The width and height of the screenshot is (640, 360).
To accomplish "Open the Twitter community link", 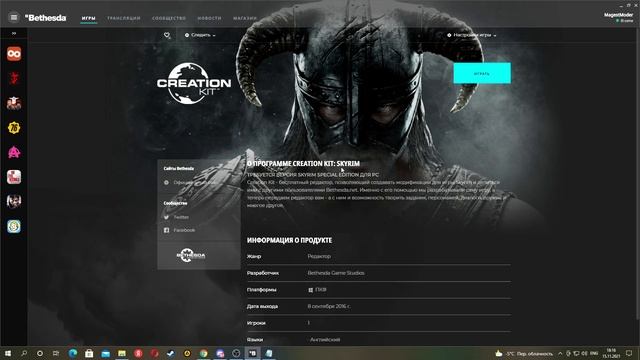I will click(177, 217).
